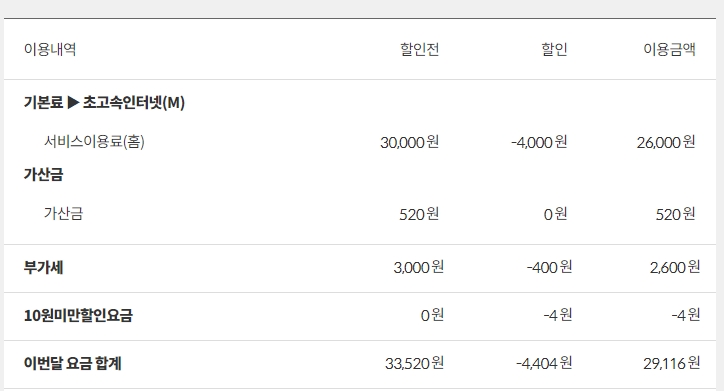Click the 이번달 요금 합계 row label
The width and height of the screenshot is (724, 391).
click(x=72, y=363)
